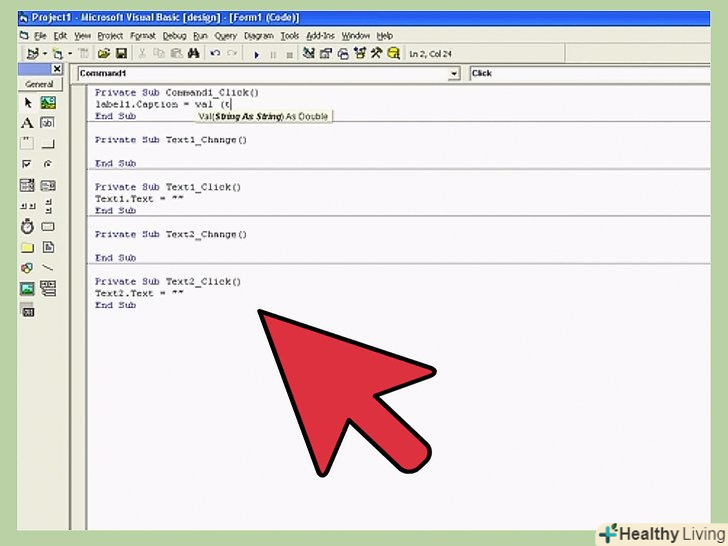Click the code line 'label1.Caption = val (t'
The image size is (728, 546).
tap(163, 104)
